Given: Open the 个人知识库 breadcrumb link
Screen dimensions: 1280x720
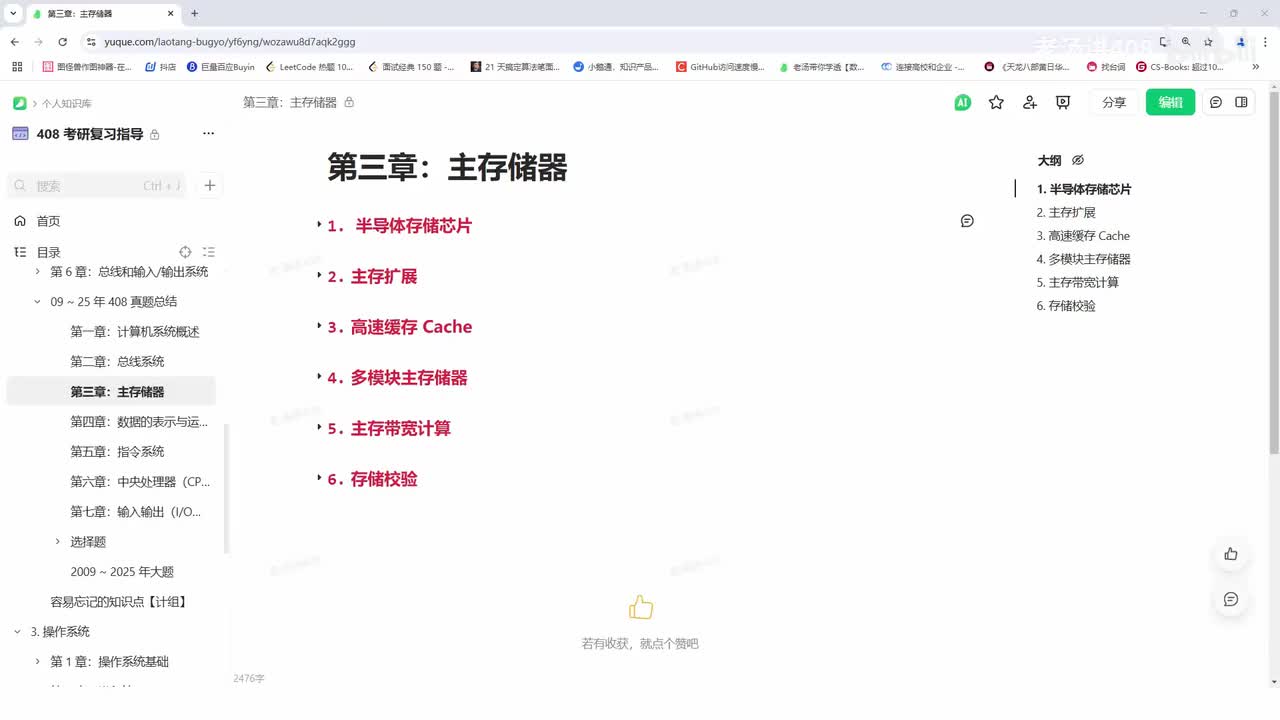Looking at the screenshot, I should (x=67, y=103).
